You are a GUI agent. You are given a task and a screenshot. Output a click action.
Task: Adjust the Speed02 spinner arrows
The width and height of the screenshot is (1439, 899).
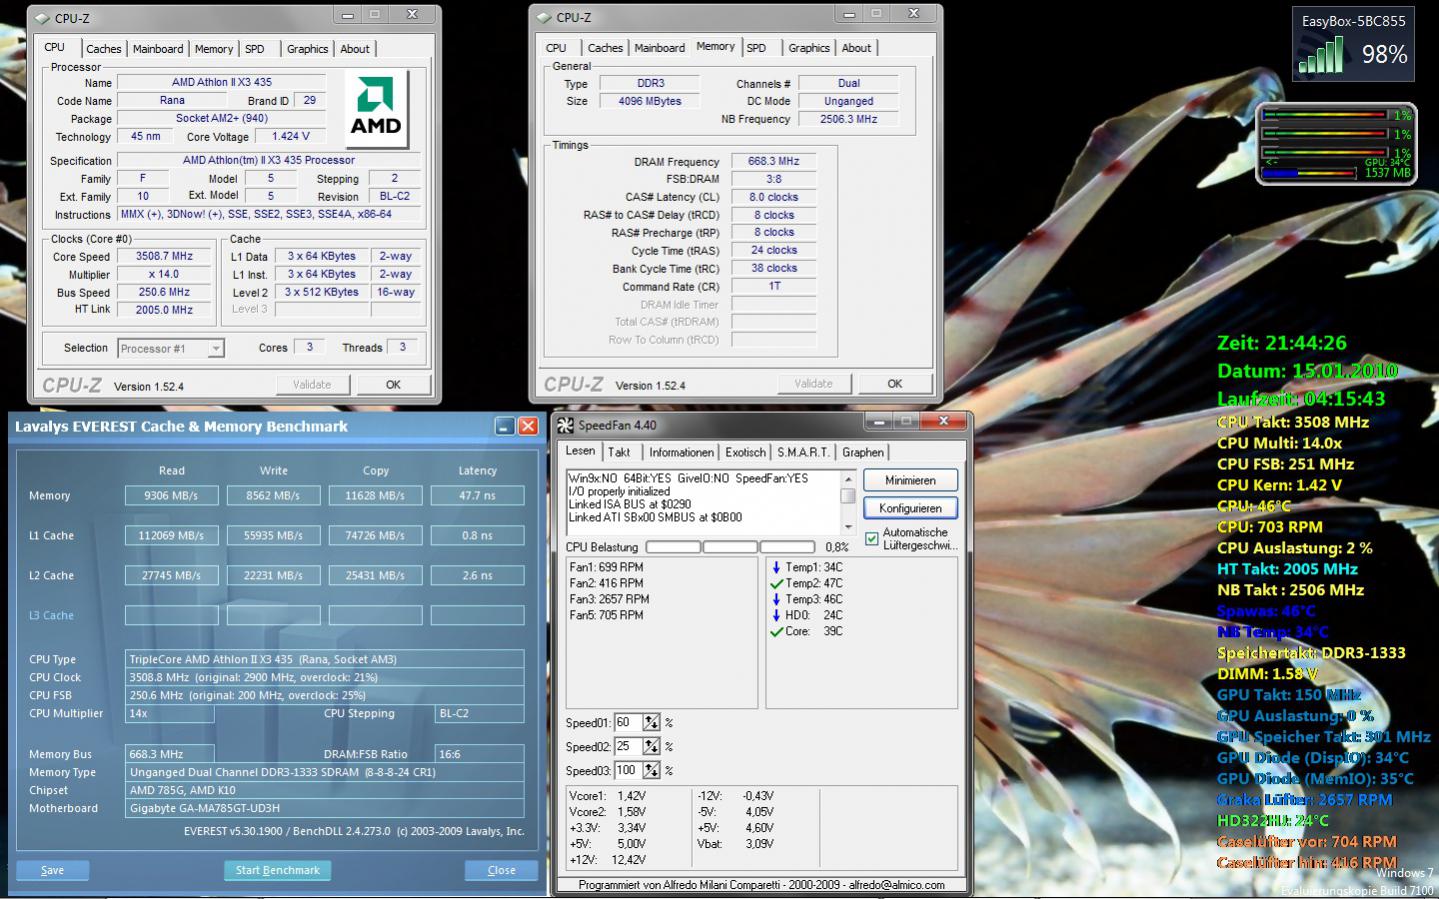point(651,746)
